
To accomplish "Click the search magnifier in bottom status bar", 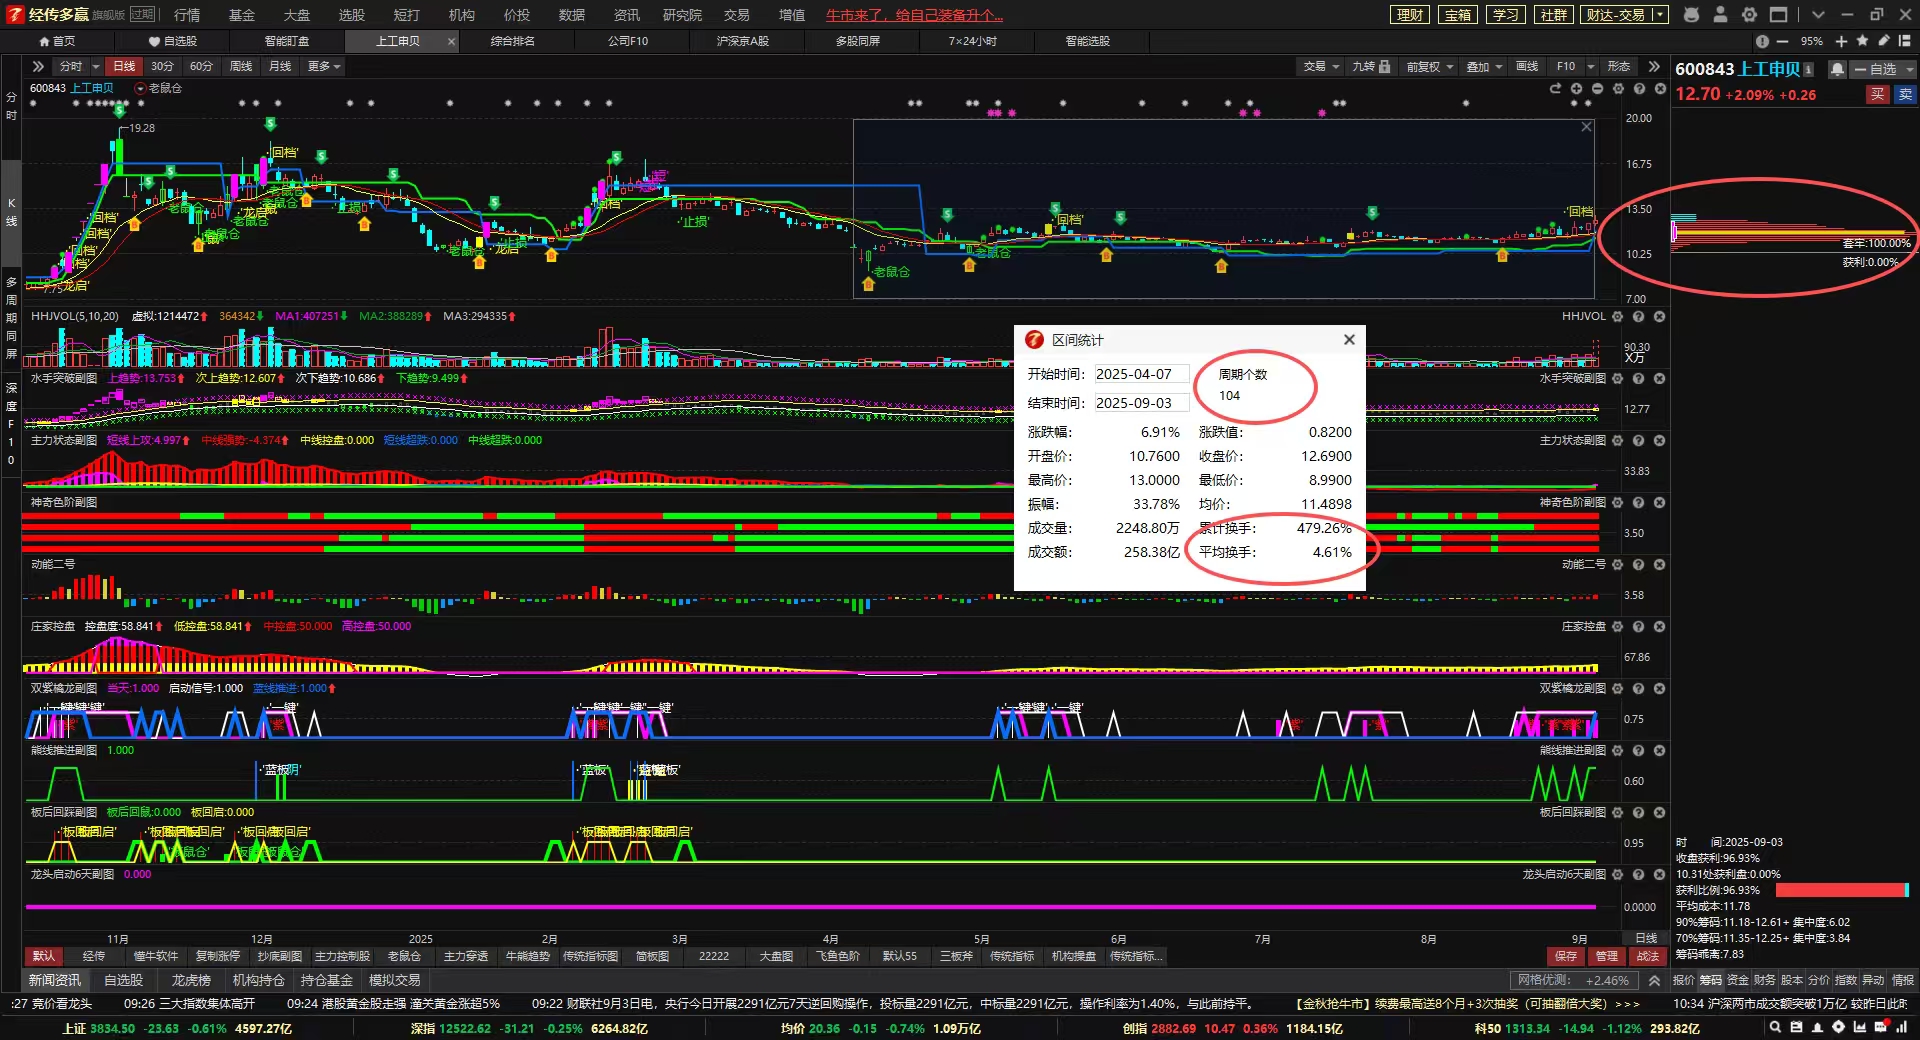I will pyautogui.click(x=1775, y=1027).
